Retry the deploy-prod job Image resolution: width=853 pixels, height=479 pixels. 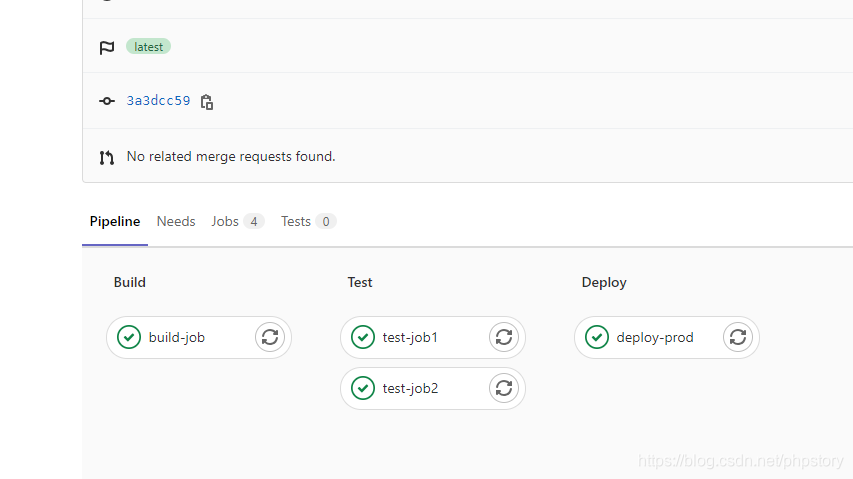click(x=738, y=337)
